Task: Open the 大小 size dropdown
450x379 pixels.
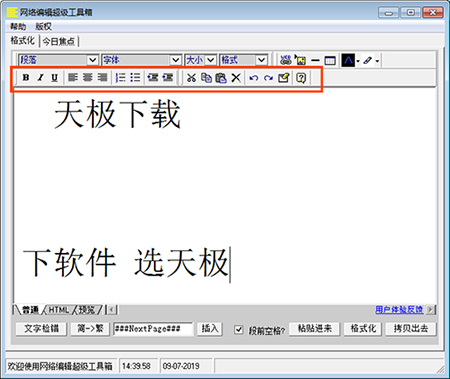Action: tap(201, 60)
